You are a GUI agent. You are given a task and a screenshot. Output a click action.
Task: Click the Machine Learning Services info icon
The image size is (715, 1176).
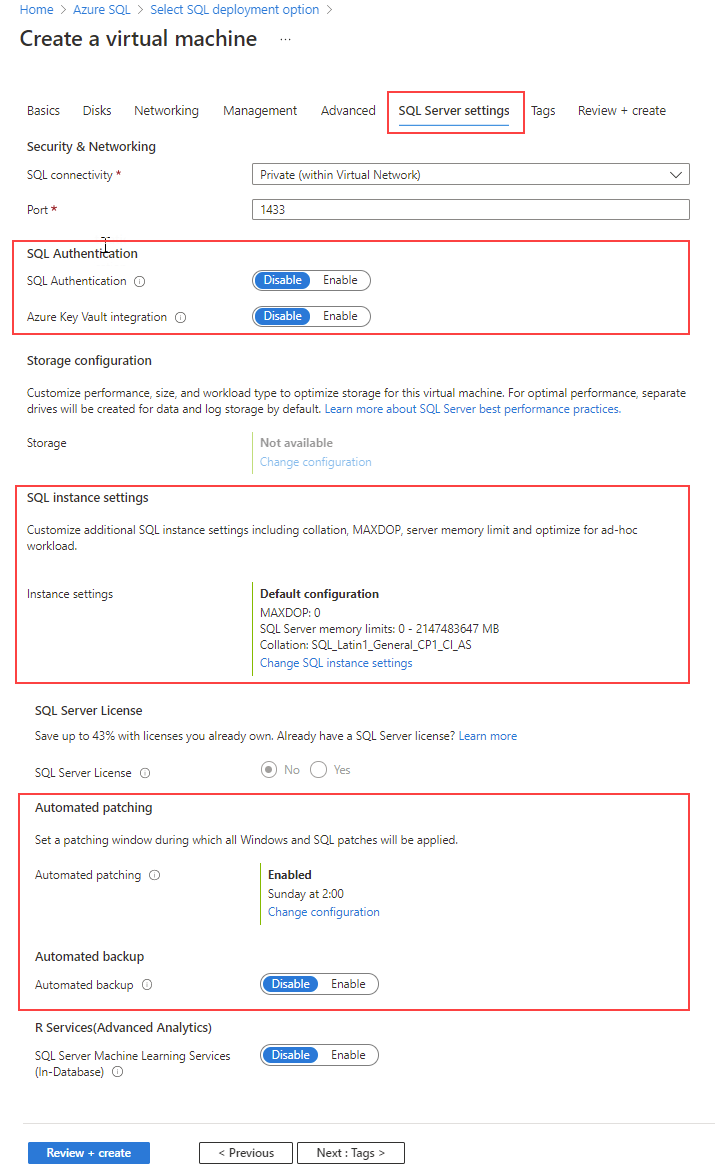coord(118,1072)
